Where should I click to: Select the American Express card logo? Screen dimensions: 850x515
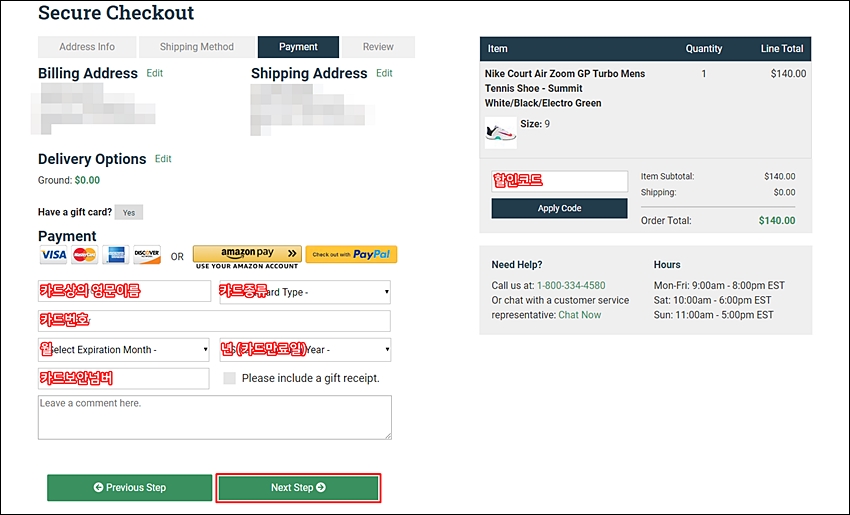[115, 255]
